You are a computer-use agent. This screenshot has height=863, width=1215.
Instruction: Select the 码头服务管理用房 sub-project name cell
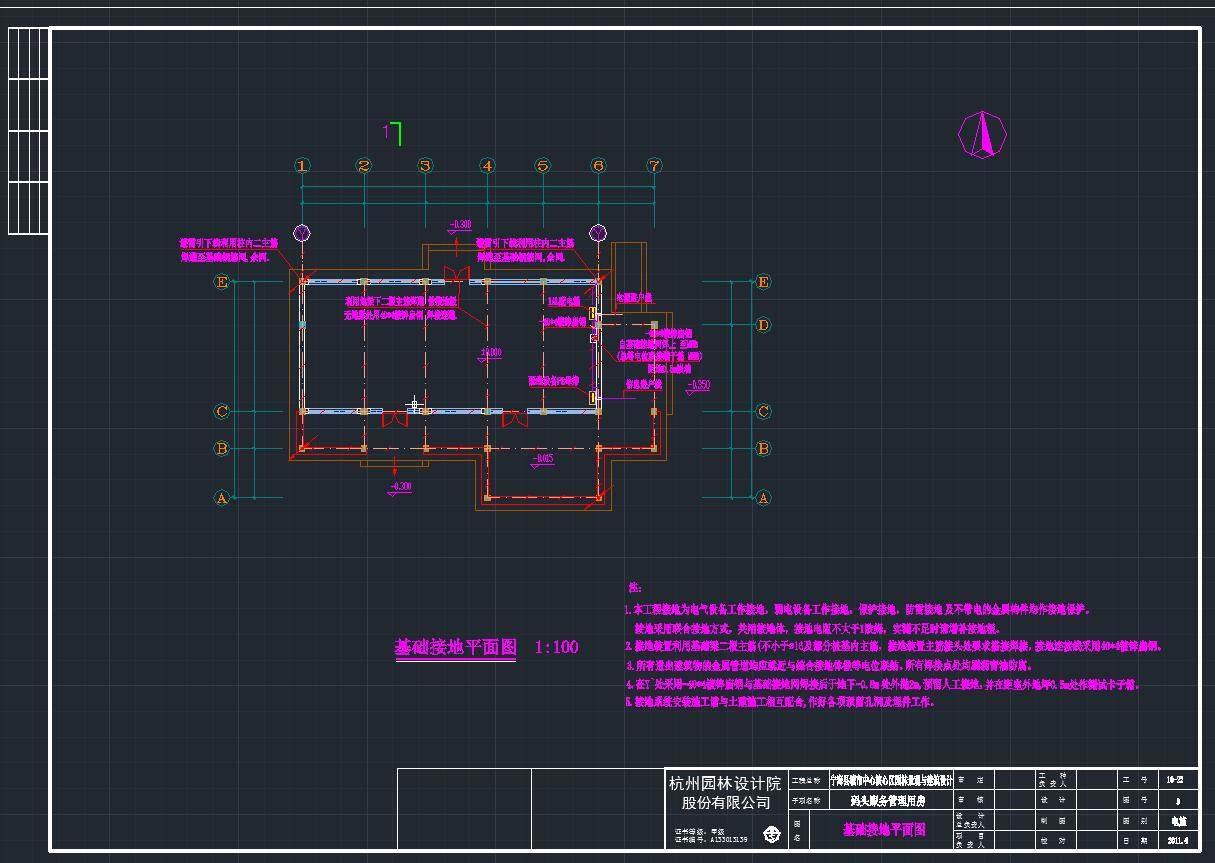(x=887, y=801)
